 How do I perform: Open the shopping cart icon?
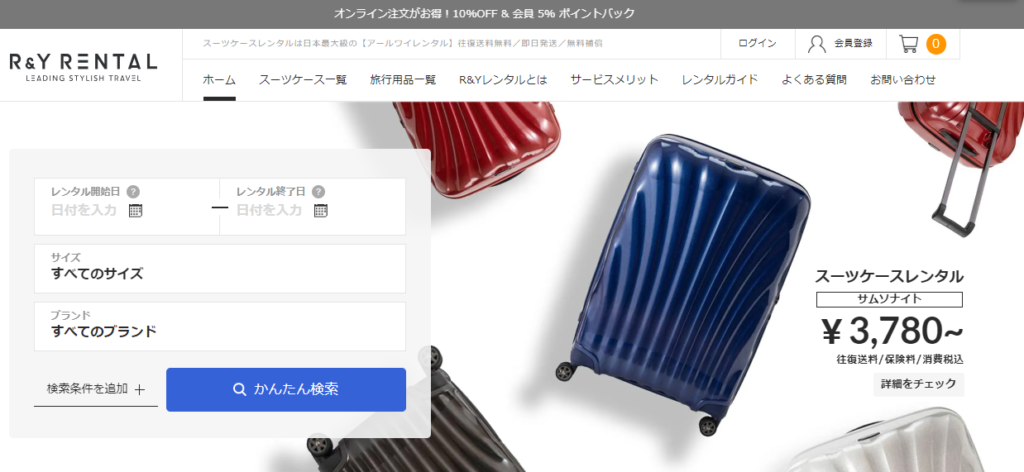[x=908, y=44]
